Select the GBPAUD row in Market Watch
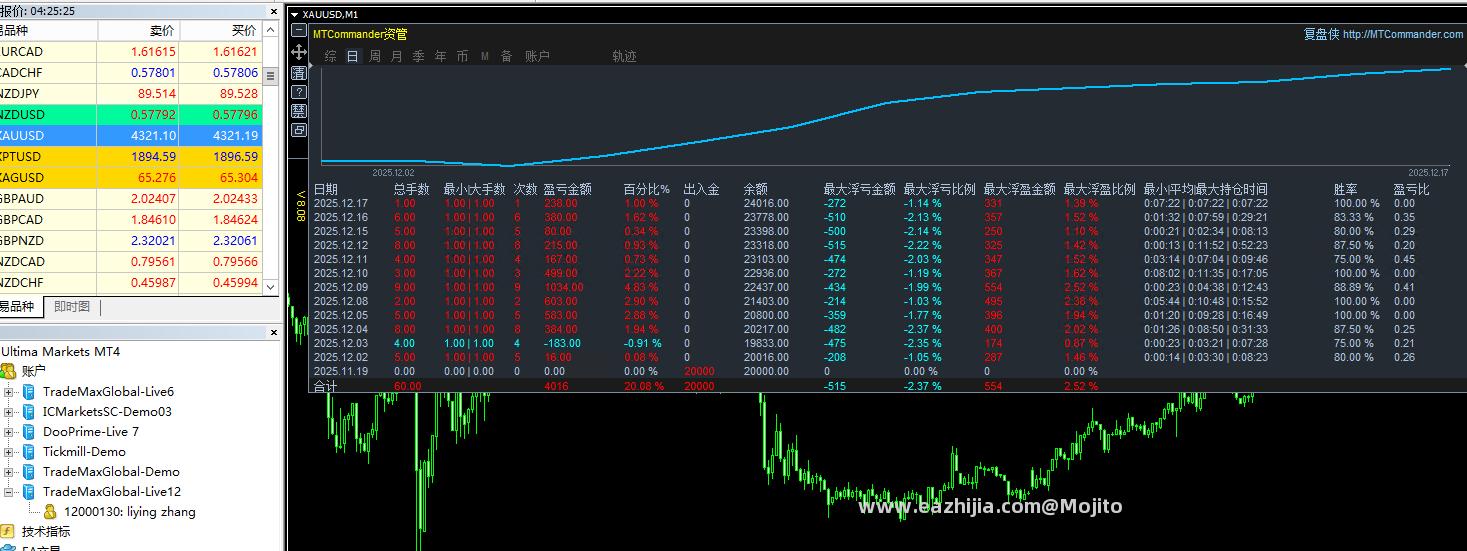 click(131, 198)
